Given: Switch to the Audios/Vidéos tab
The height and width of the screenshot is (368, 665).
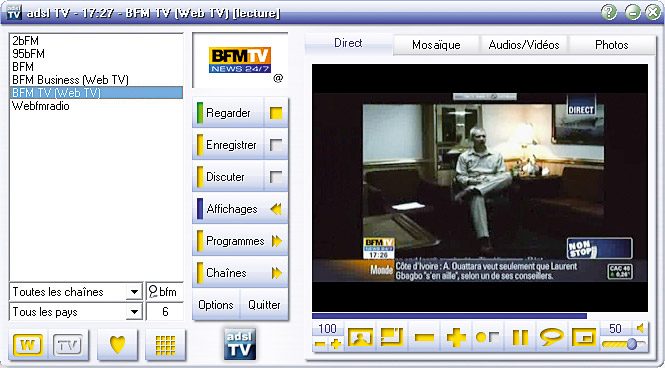Looking at the screenshot, I should [524, 45].
